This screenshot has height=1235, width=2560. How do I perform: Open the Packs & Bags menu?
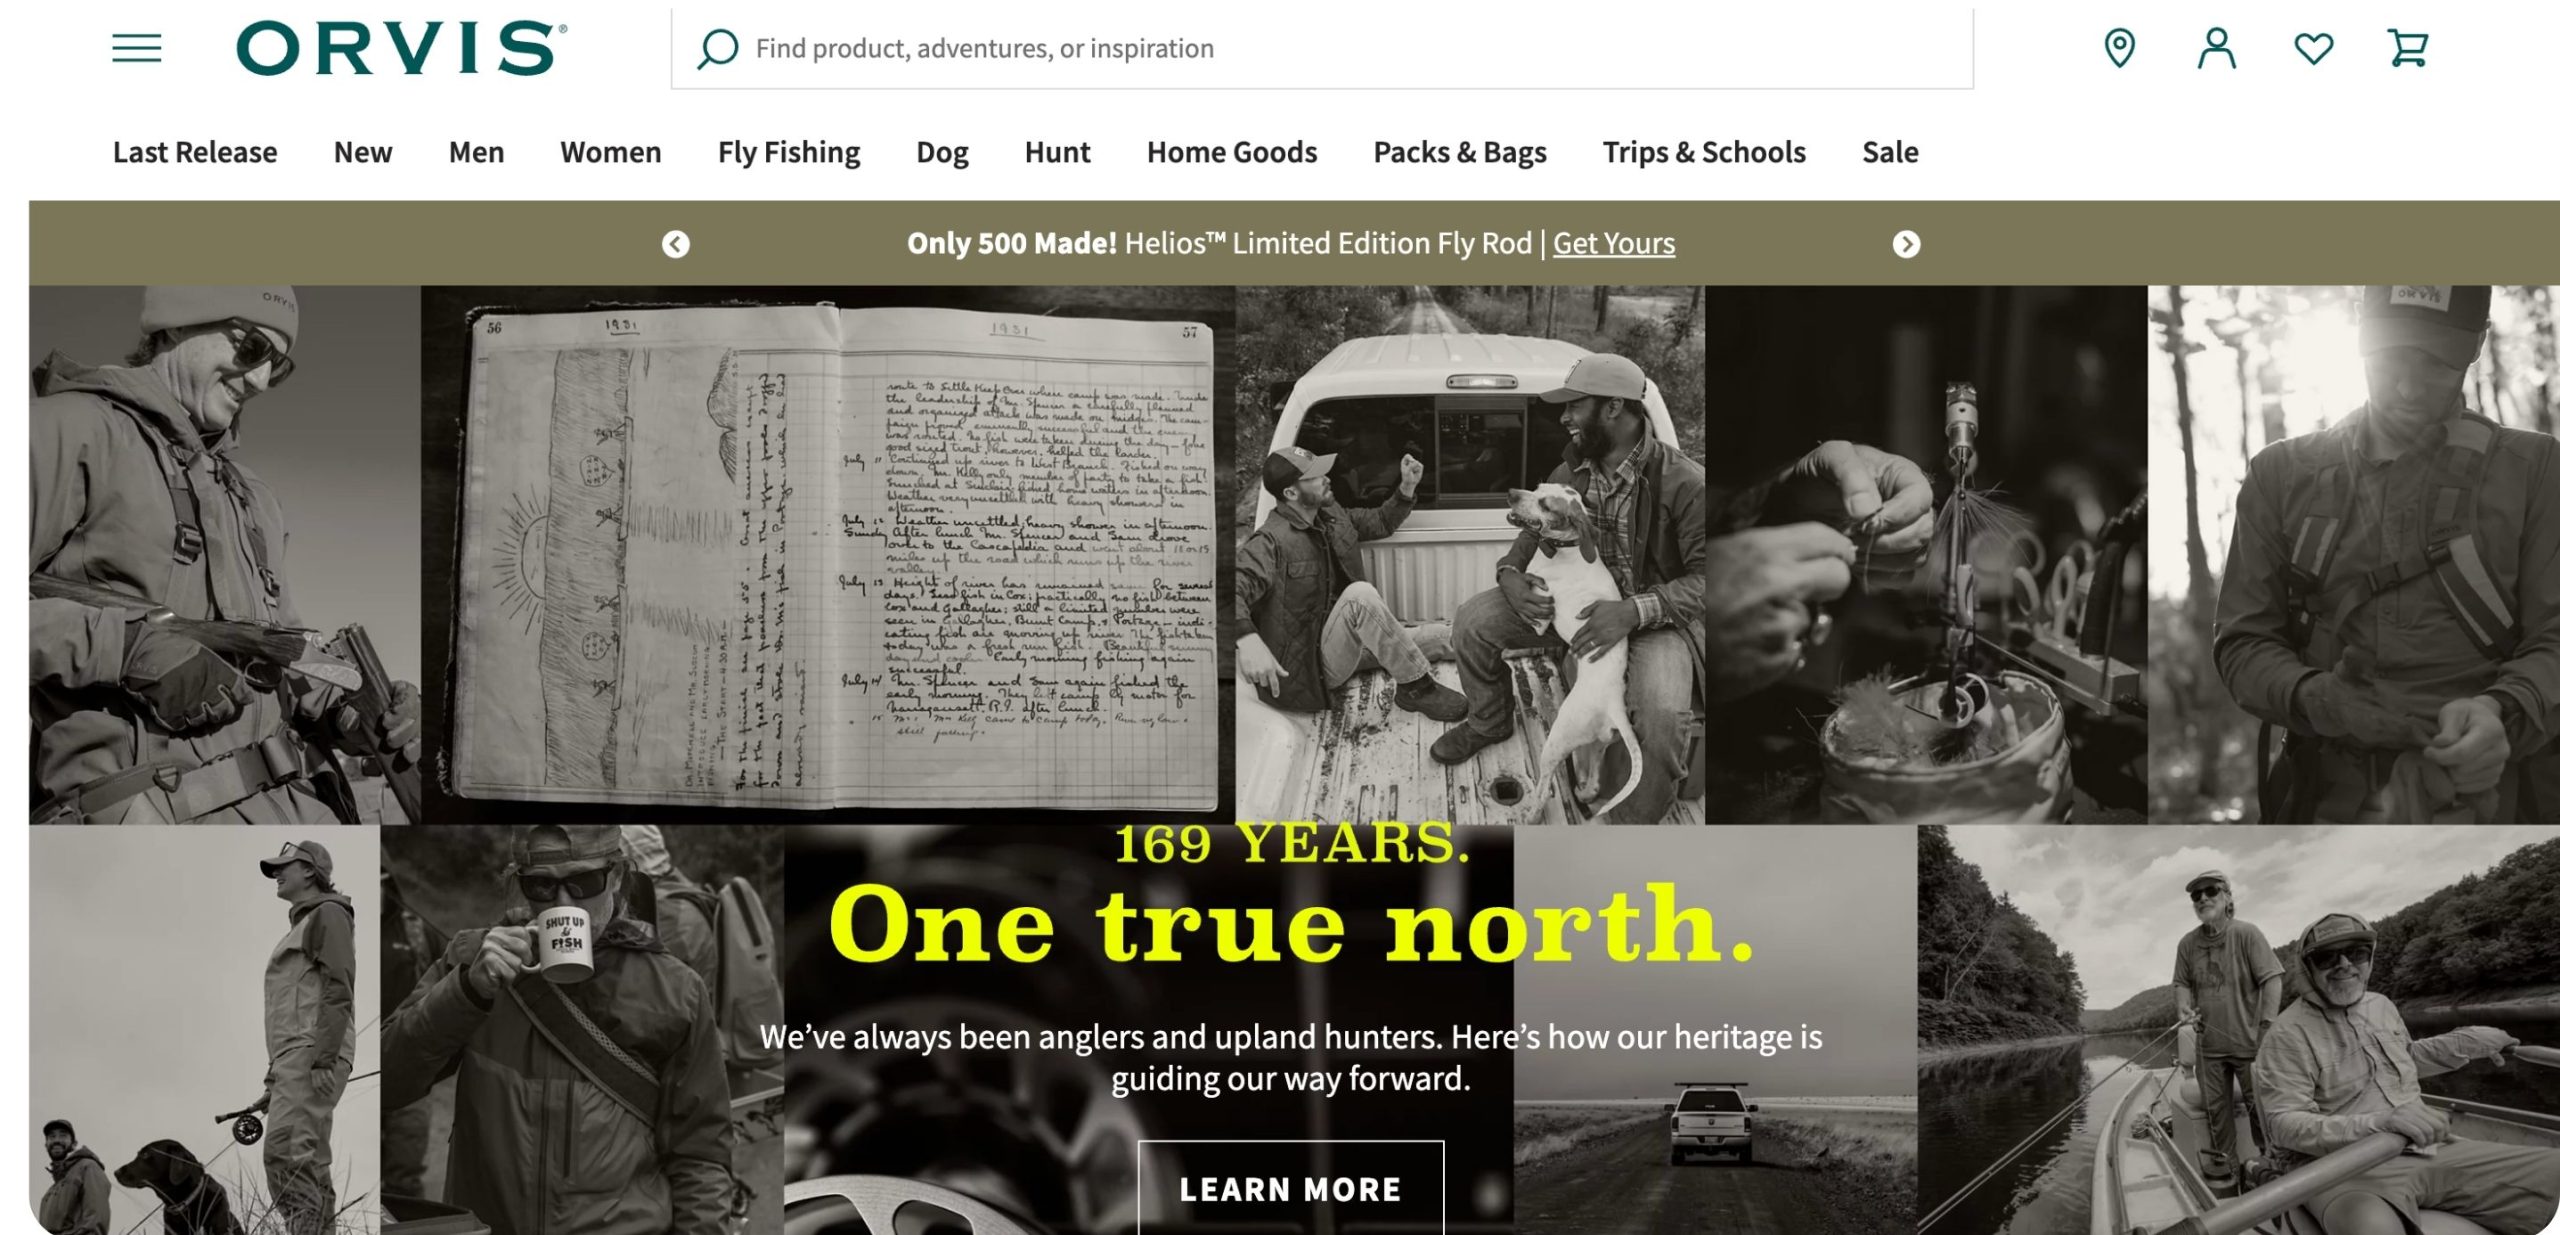[1460, 152]
